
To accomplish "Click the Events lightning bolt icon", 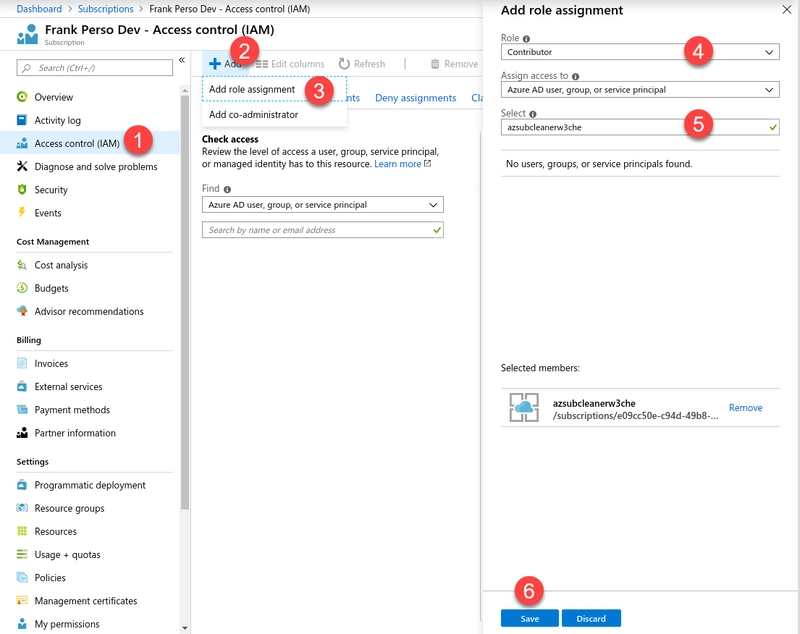I will coord(23,212).
